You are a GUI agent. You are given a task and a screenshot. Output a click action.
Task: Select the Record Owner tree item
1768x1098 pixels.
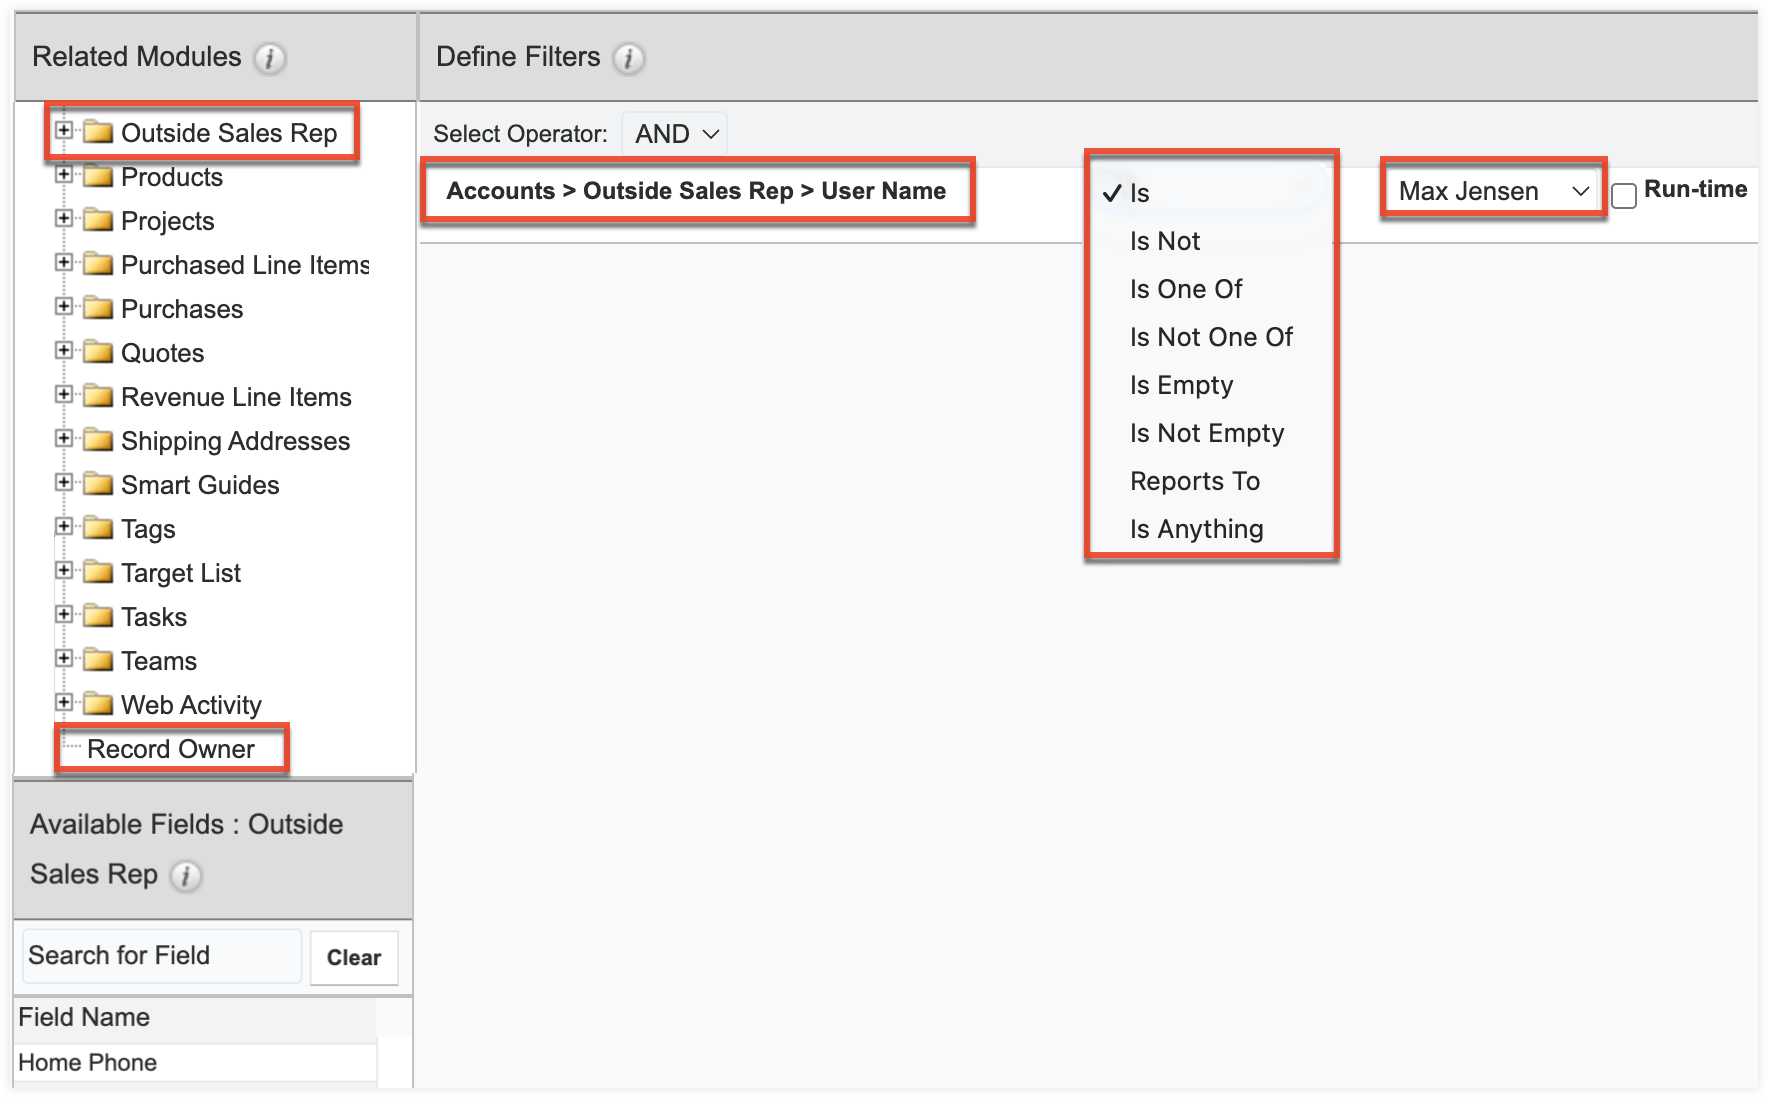[171, 749]
